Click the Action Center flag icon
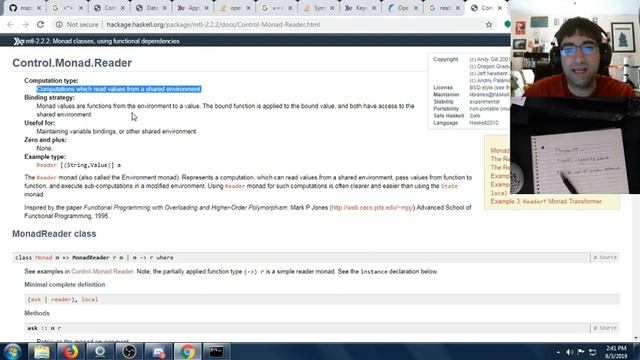 coord(581,352)
